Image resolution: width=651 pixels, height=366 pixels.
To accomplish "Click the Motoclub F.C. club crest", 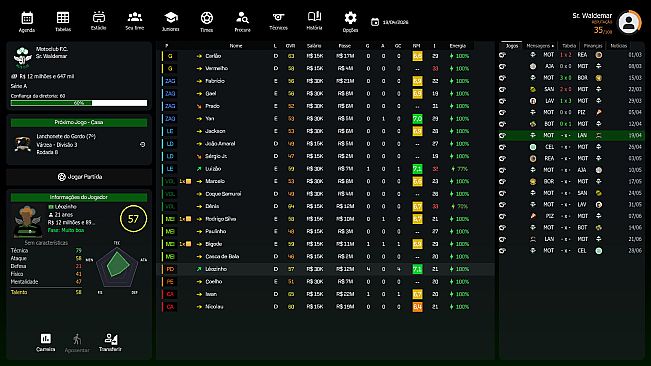I will pos(22,57).
